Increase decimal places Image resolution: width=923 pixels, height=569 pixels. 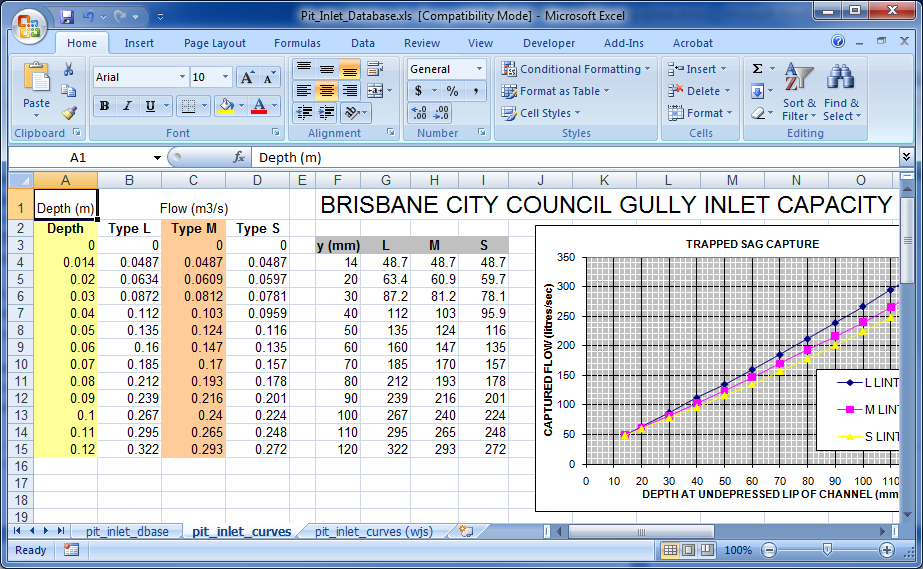point(419,113)
